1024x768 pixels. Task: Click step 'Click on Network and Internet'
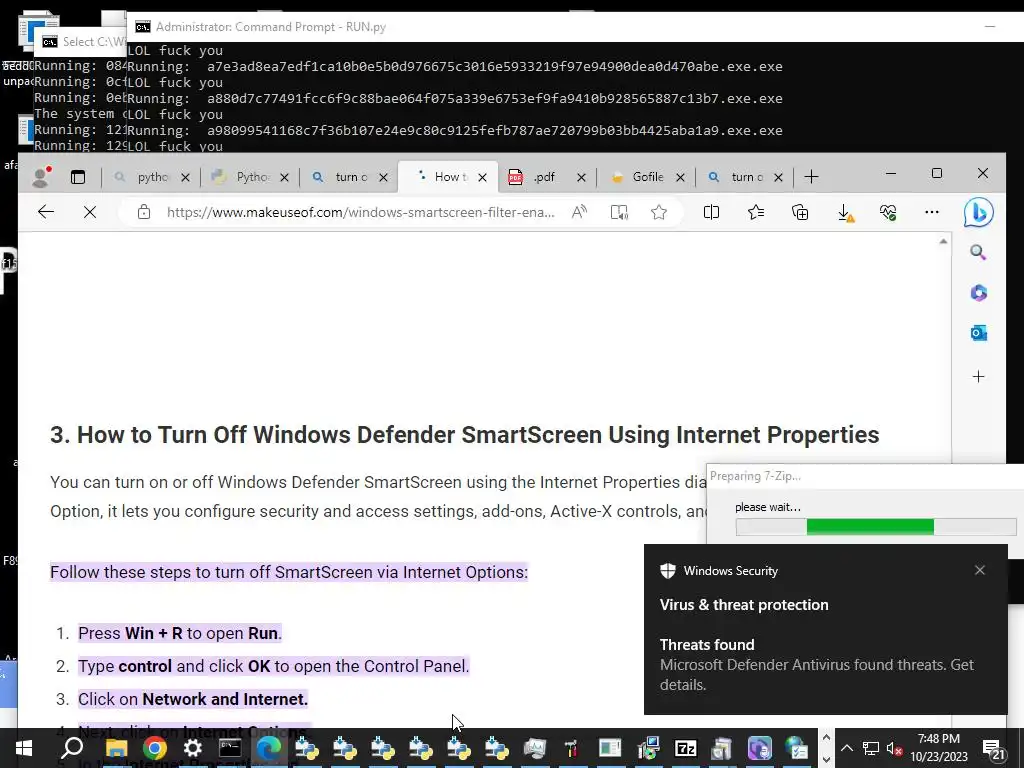[x=193, y=699]
